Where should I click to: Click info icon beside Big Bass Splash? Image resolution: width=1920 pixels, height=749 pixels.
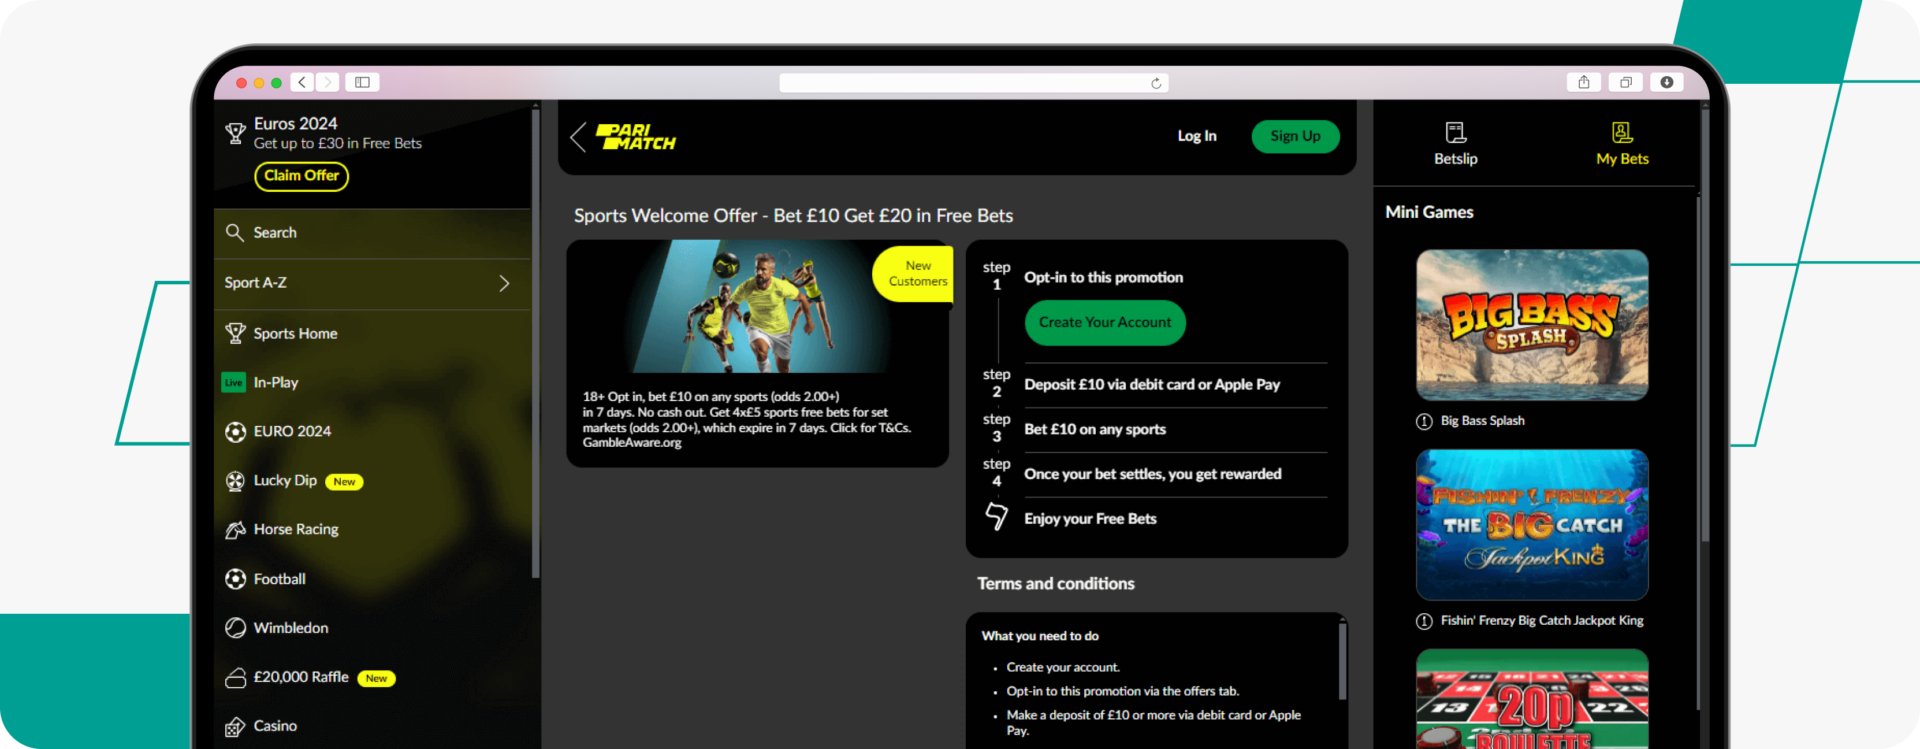click(1424, 421)
